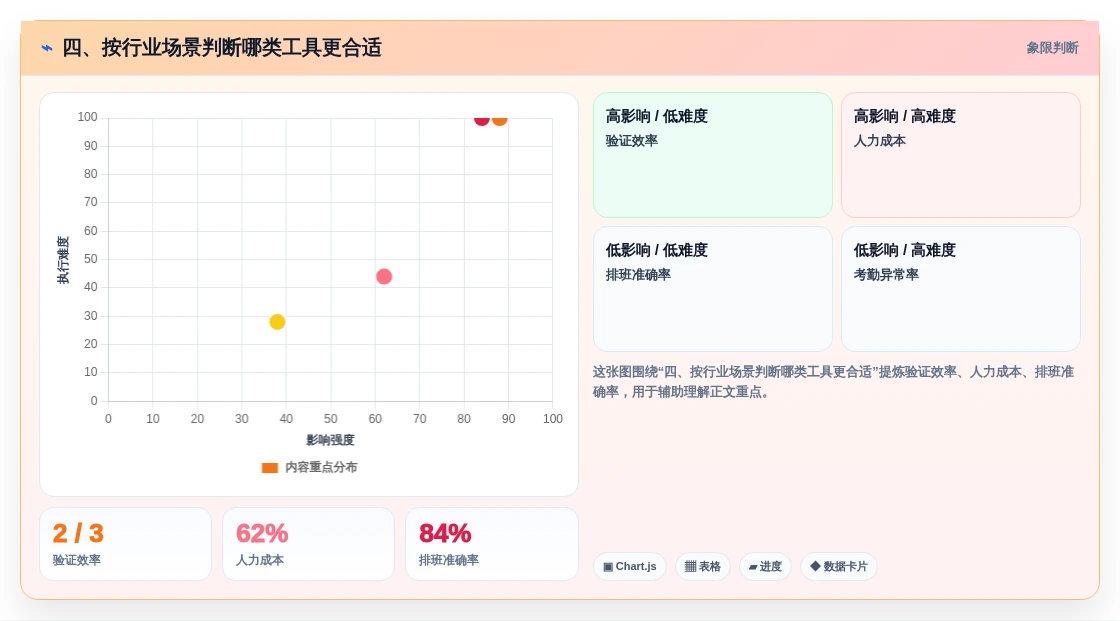
Task: Click the 进度 tag
Action: click(x=765, y=567)
